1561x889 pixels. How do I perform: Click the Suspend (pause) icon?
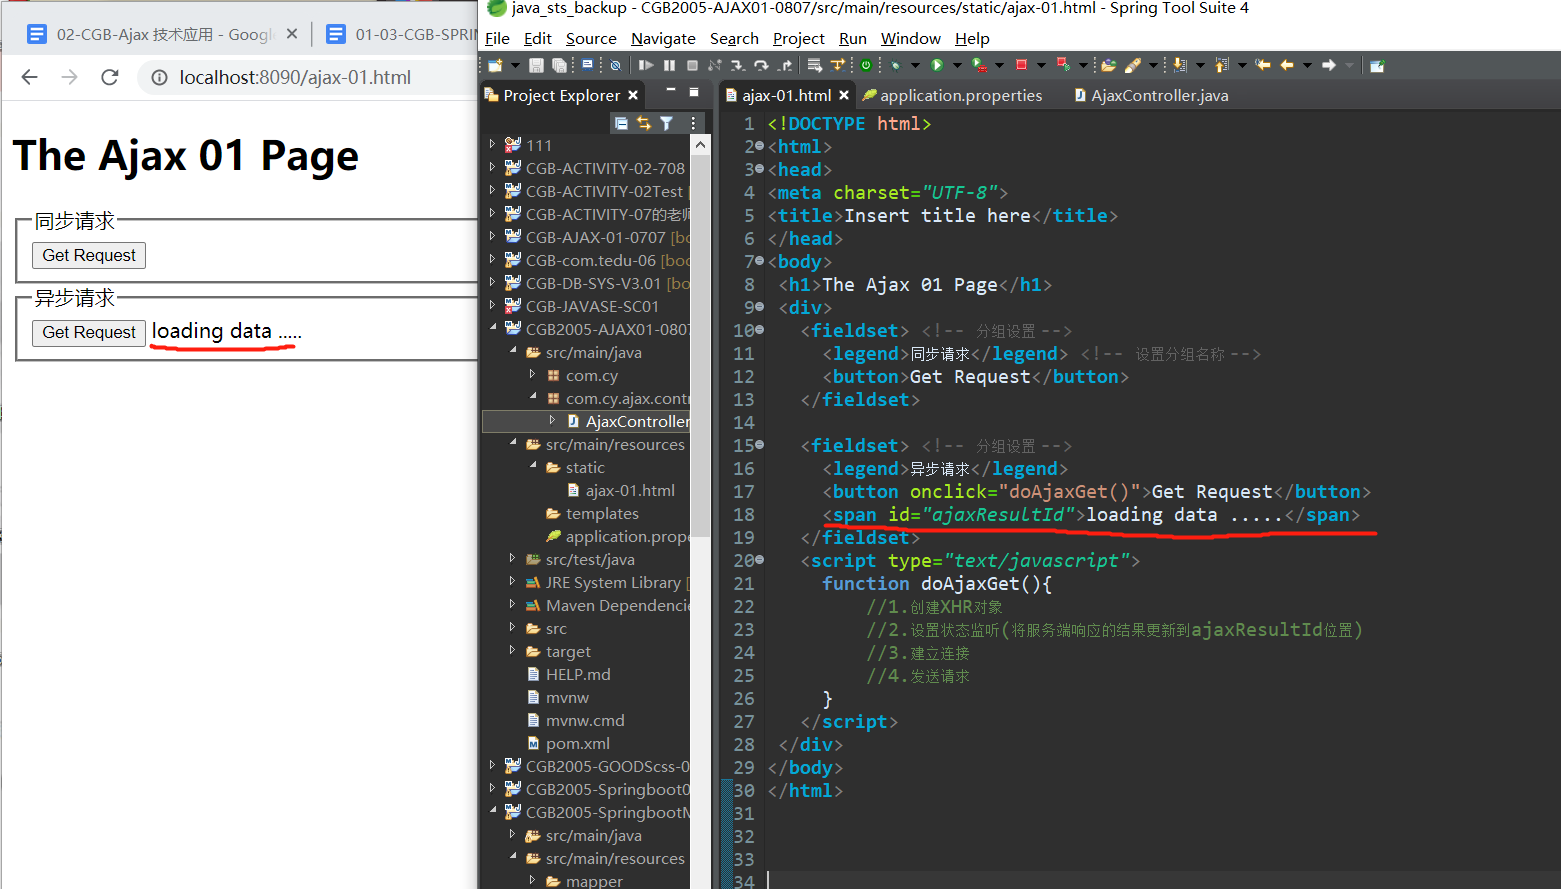tap(669, 65)
